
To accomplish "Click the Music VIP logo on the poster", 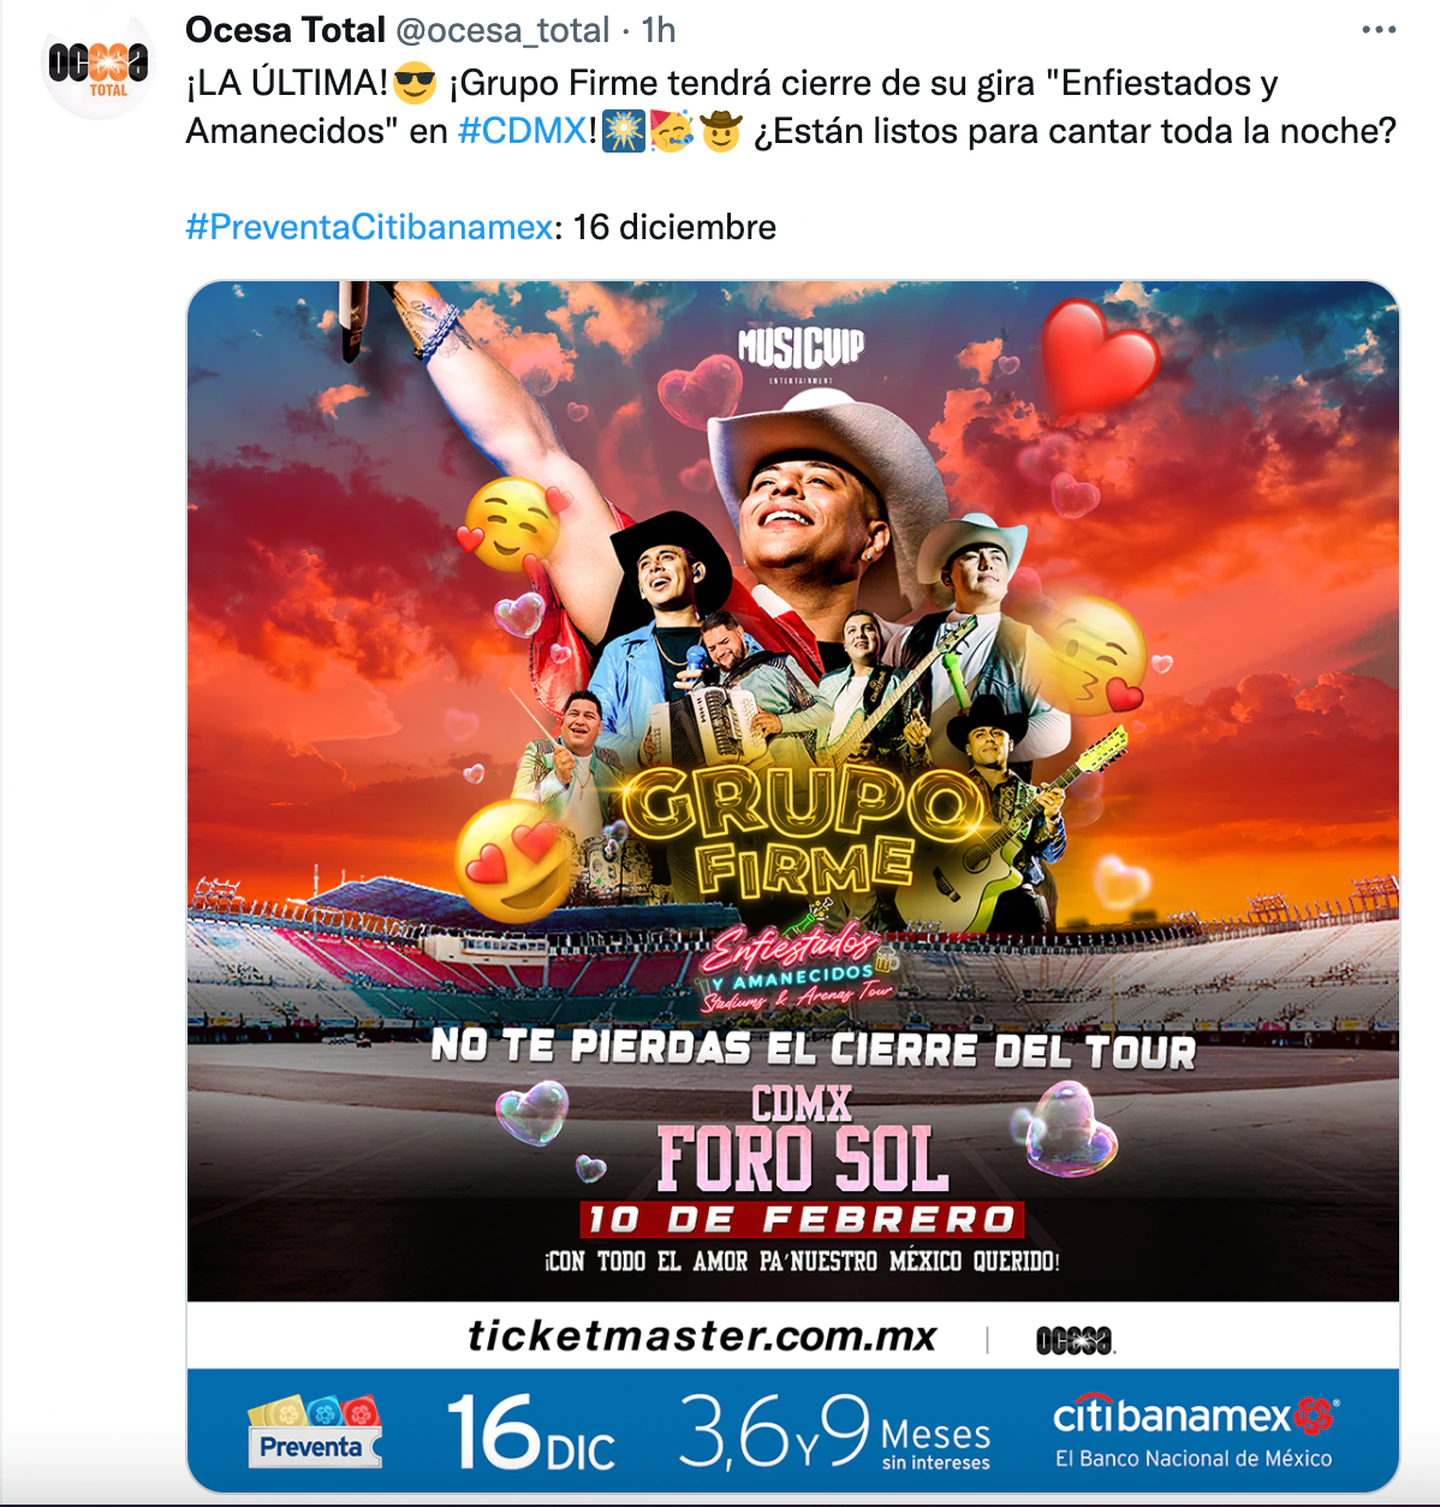I will 801,353.
